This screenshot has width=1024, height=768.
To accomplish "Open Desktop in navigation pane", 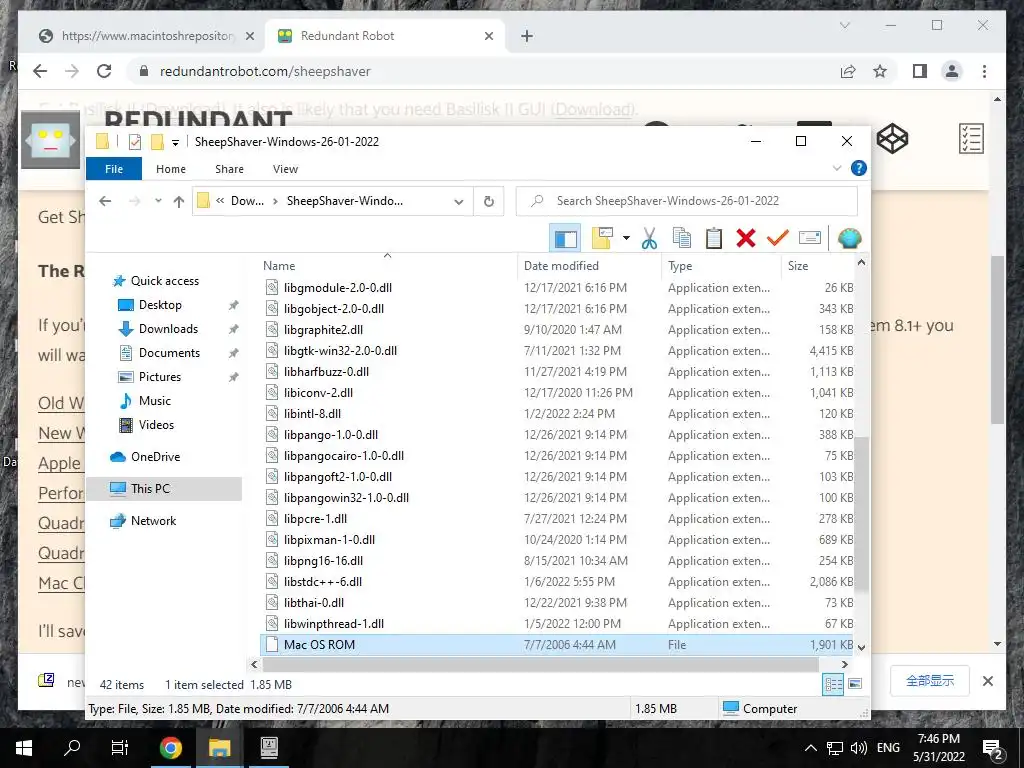I will click(x=160, y=305).
